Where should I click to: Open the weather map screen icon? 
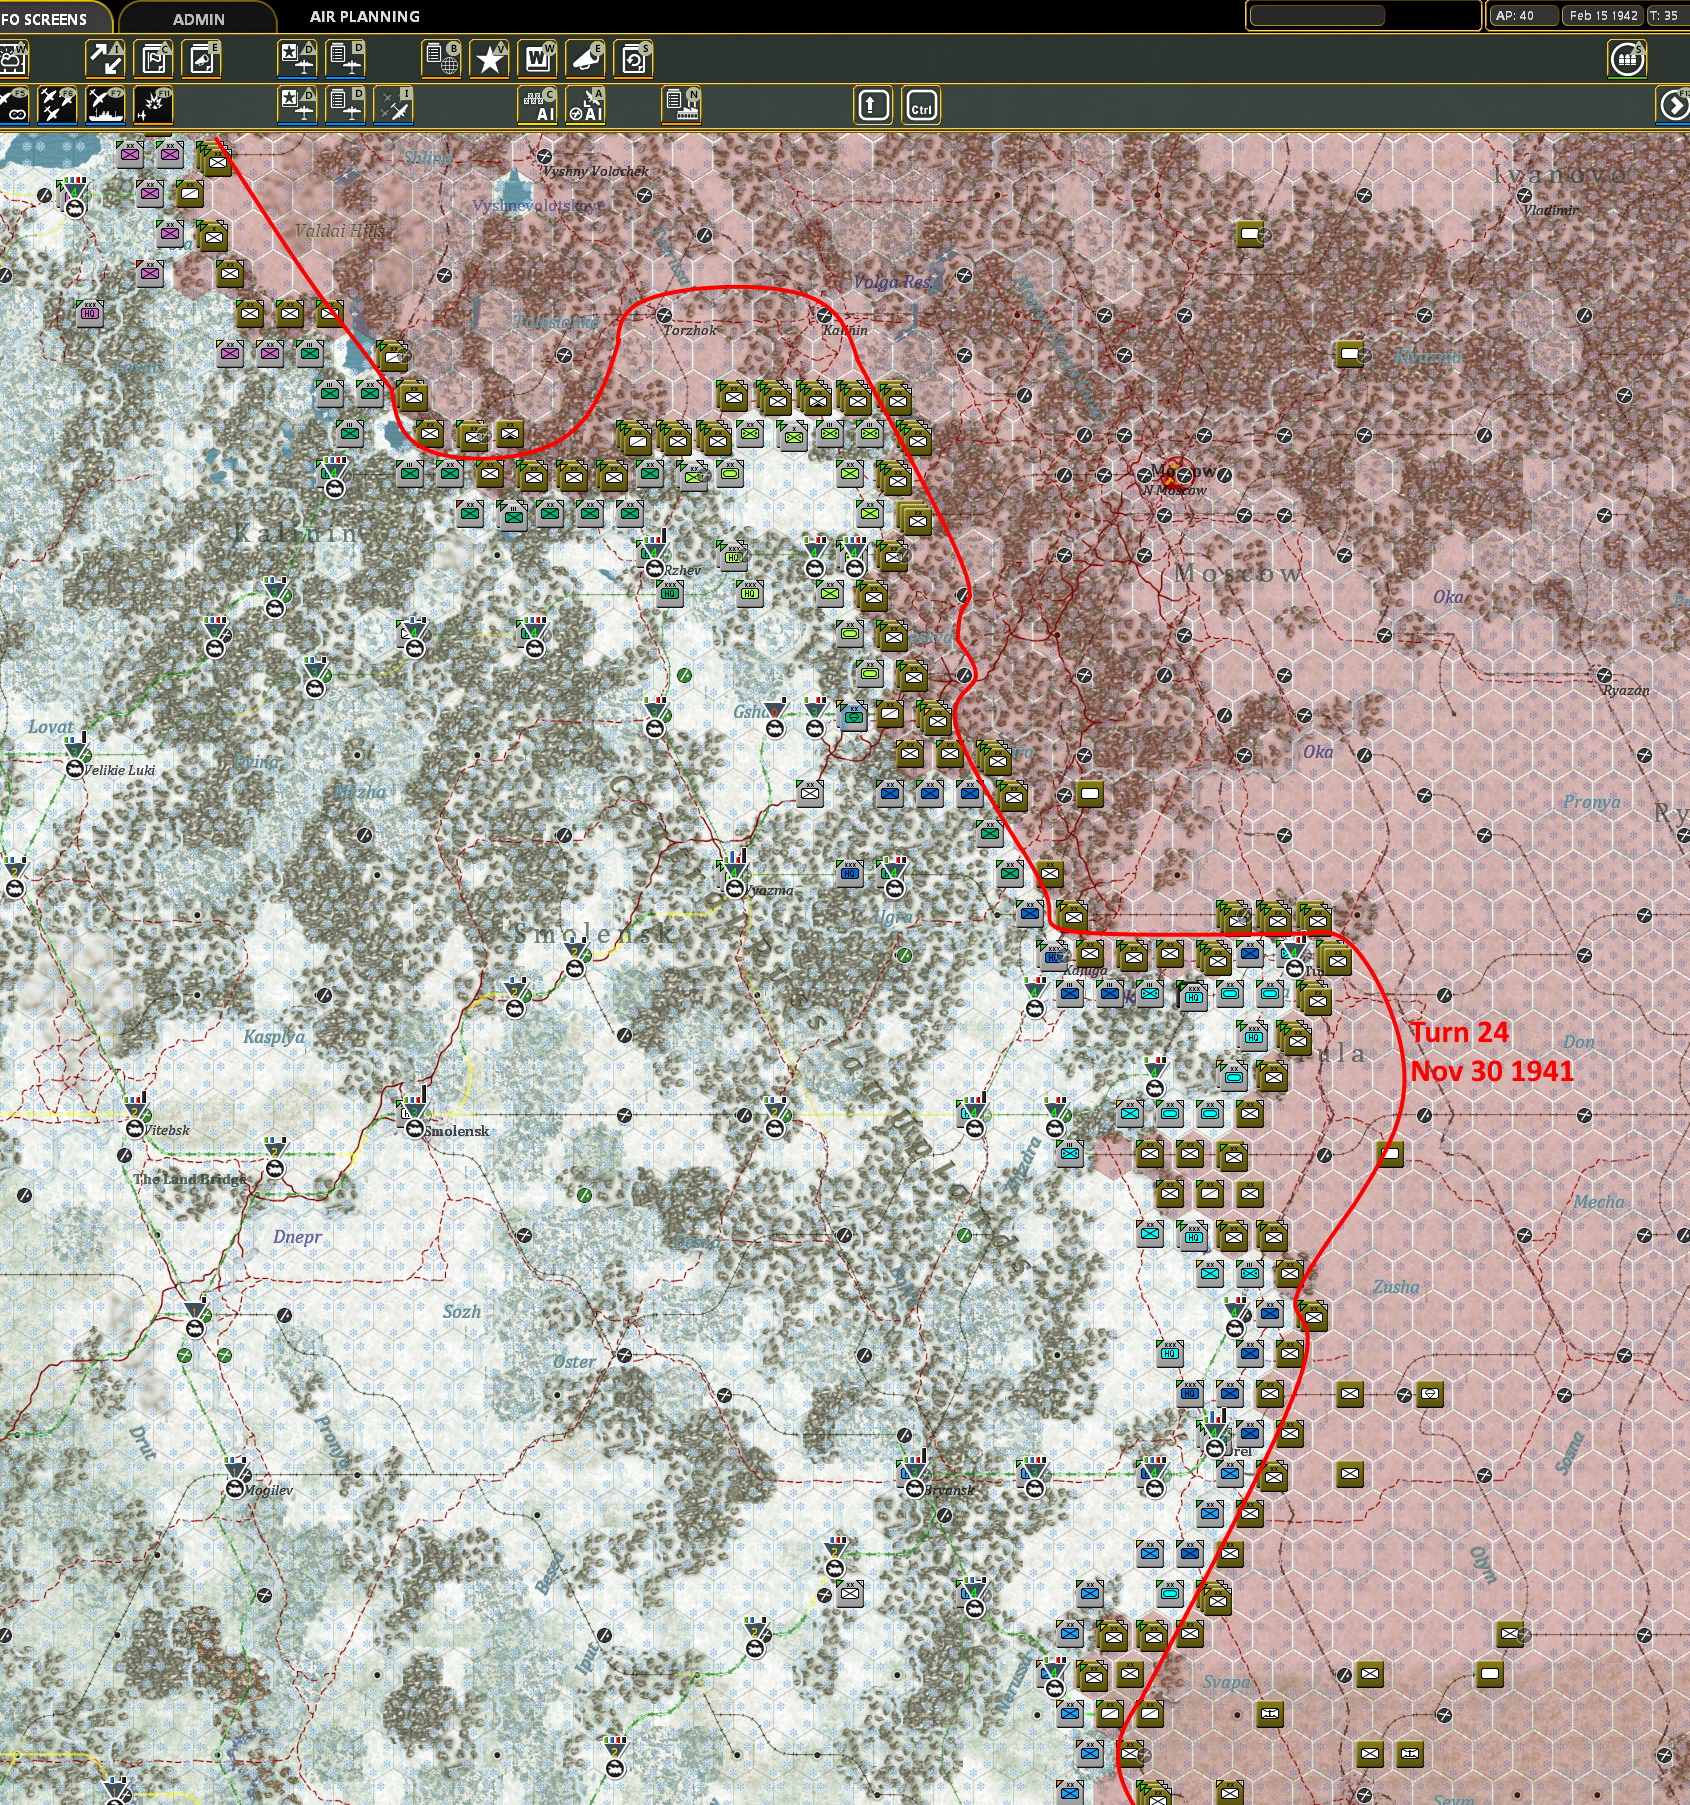(13, 60)
